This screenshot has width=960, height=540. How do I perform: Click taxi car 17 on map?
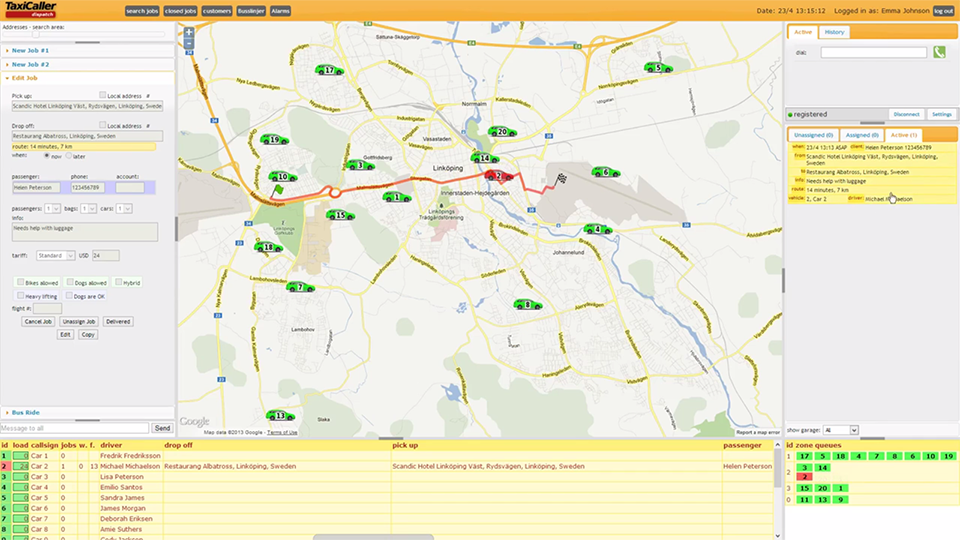329,70
